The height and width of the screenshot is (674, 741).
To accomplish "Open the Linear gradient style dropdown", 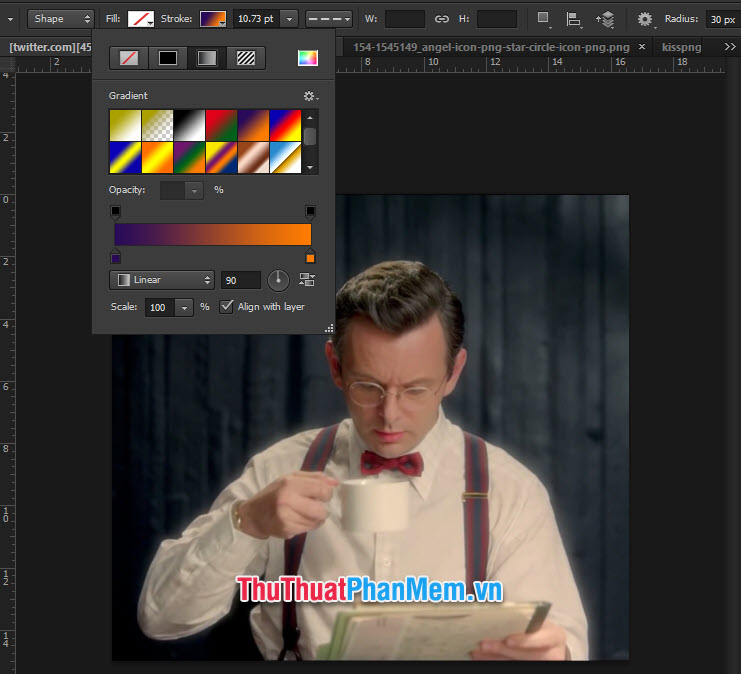I will 162,280.
